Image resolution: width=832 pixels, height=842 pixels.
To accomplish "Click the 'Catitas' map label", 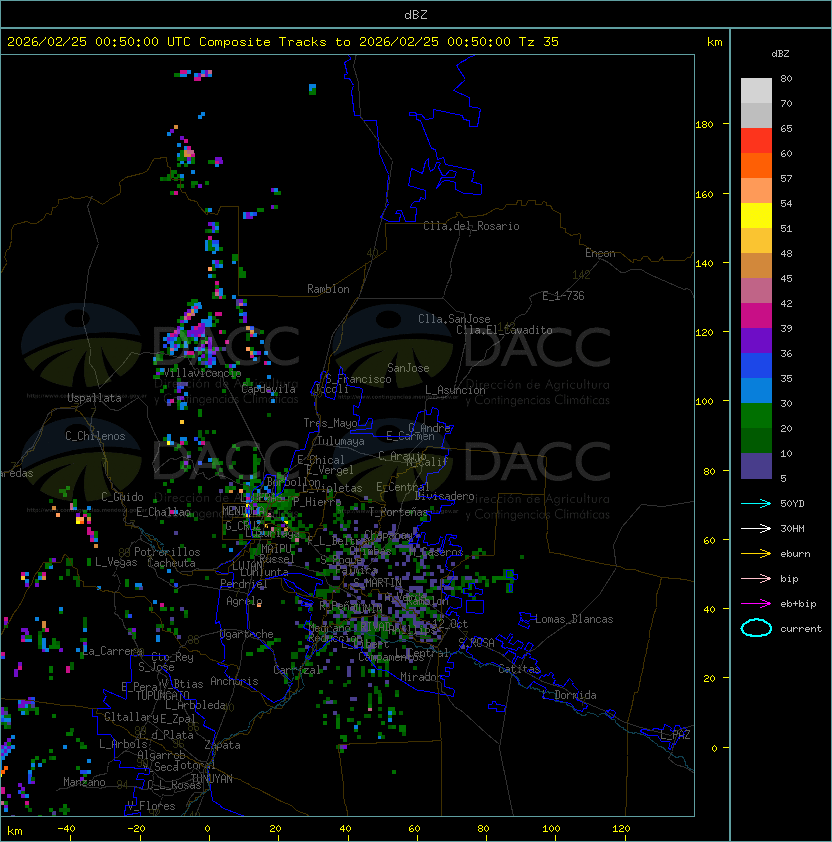I will point(519,669).
